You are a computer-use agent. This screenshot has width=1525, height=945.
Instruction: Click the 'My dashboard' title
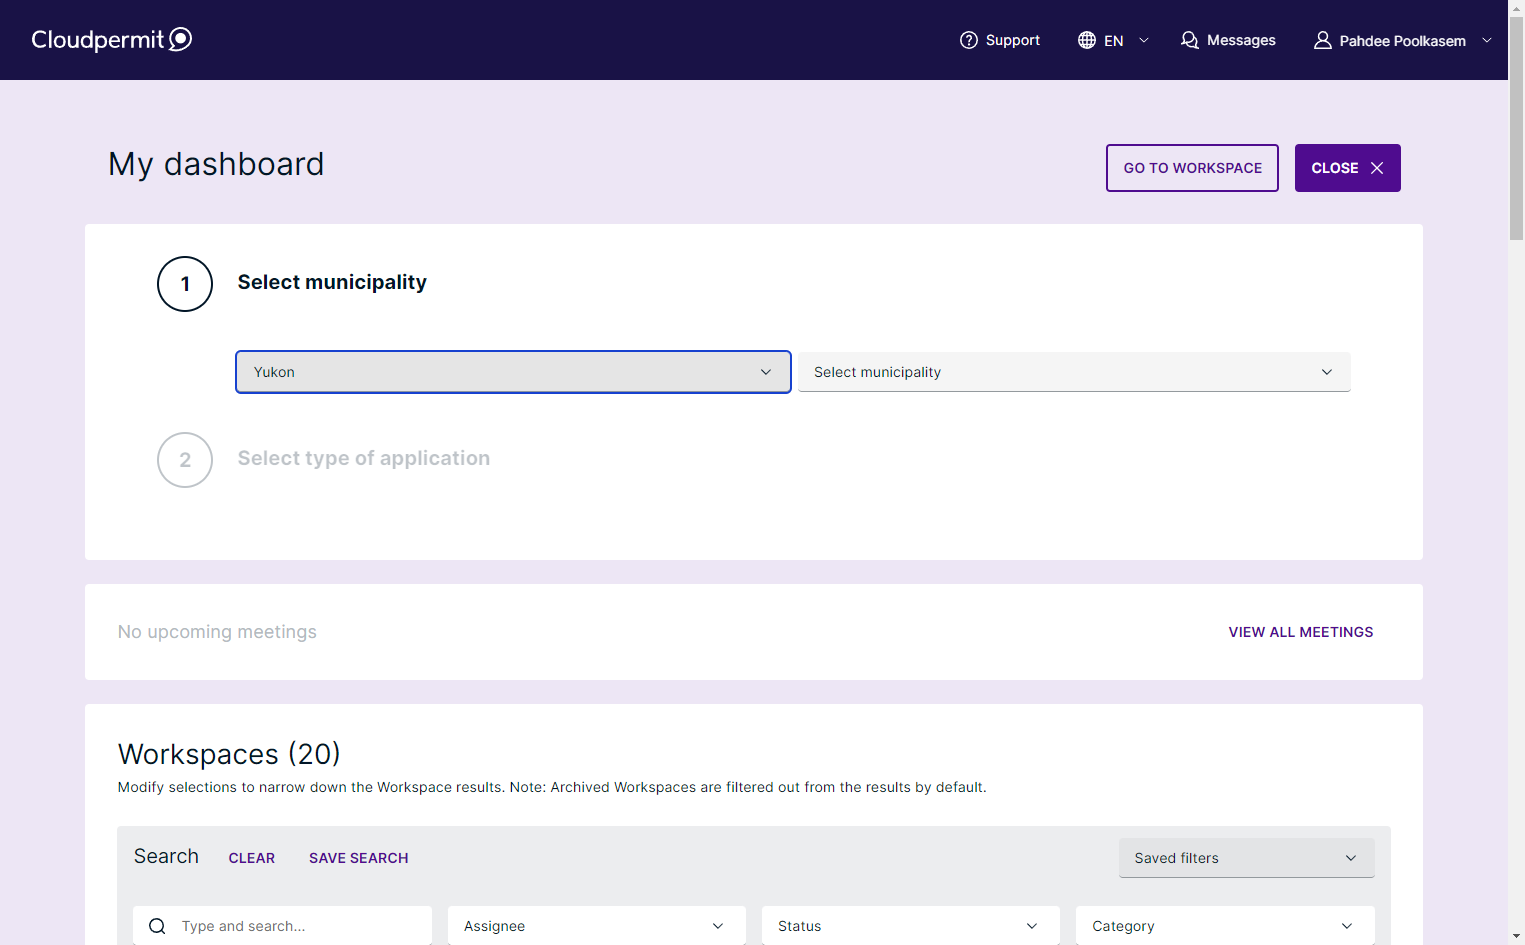216,164
